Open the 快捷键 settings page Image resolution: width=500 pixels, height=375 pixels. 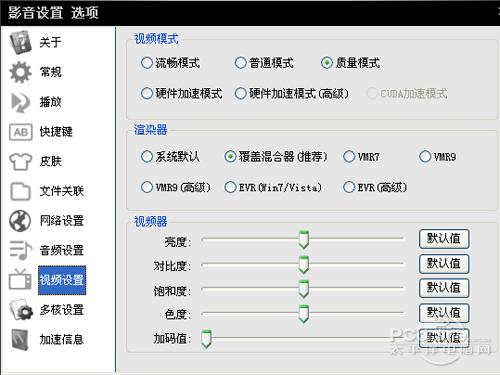coord(56,132)
